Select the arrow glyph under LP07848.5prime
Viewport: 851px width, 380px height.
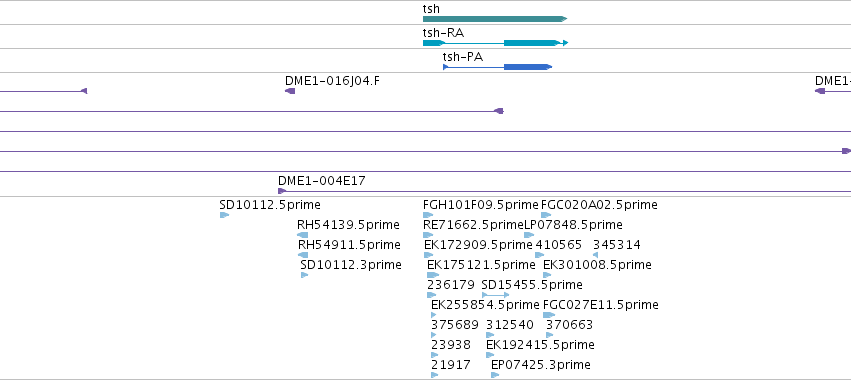tap(529, 235)
